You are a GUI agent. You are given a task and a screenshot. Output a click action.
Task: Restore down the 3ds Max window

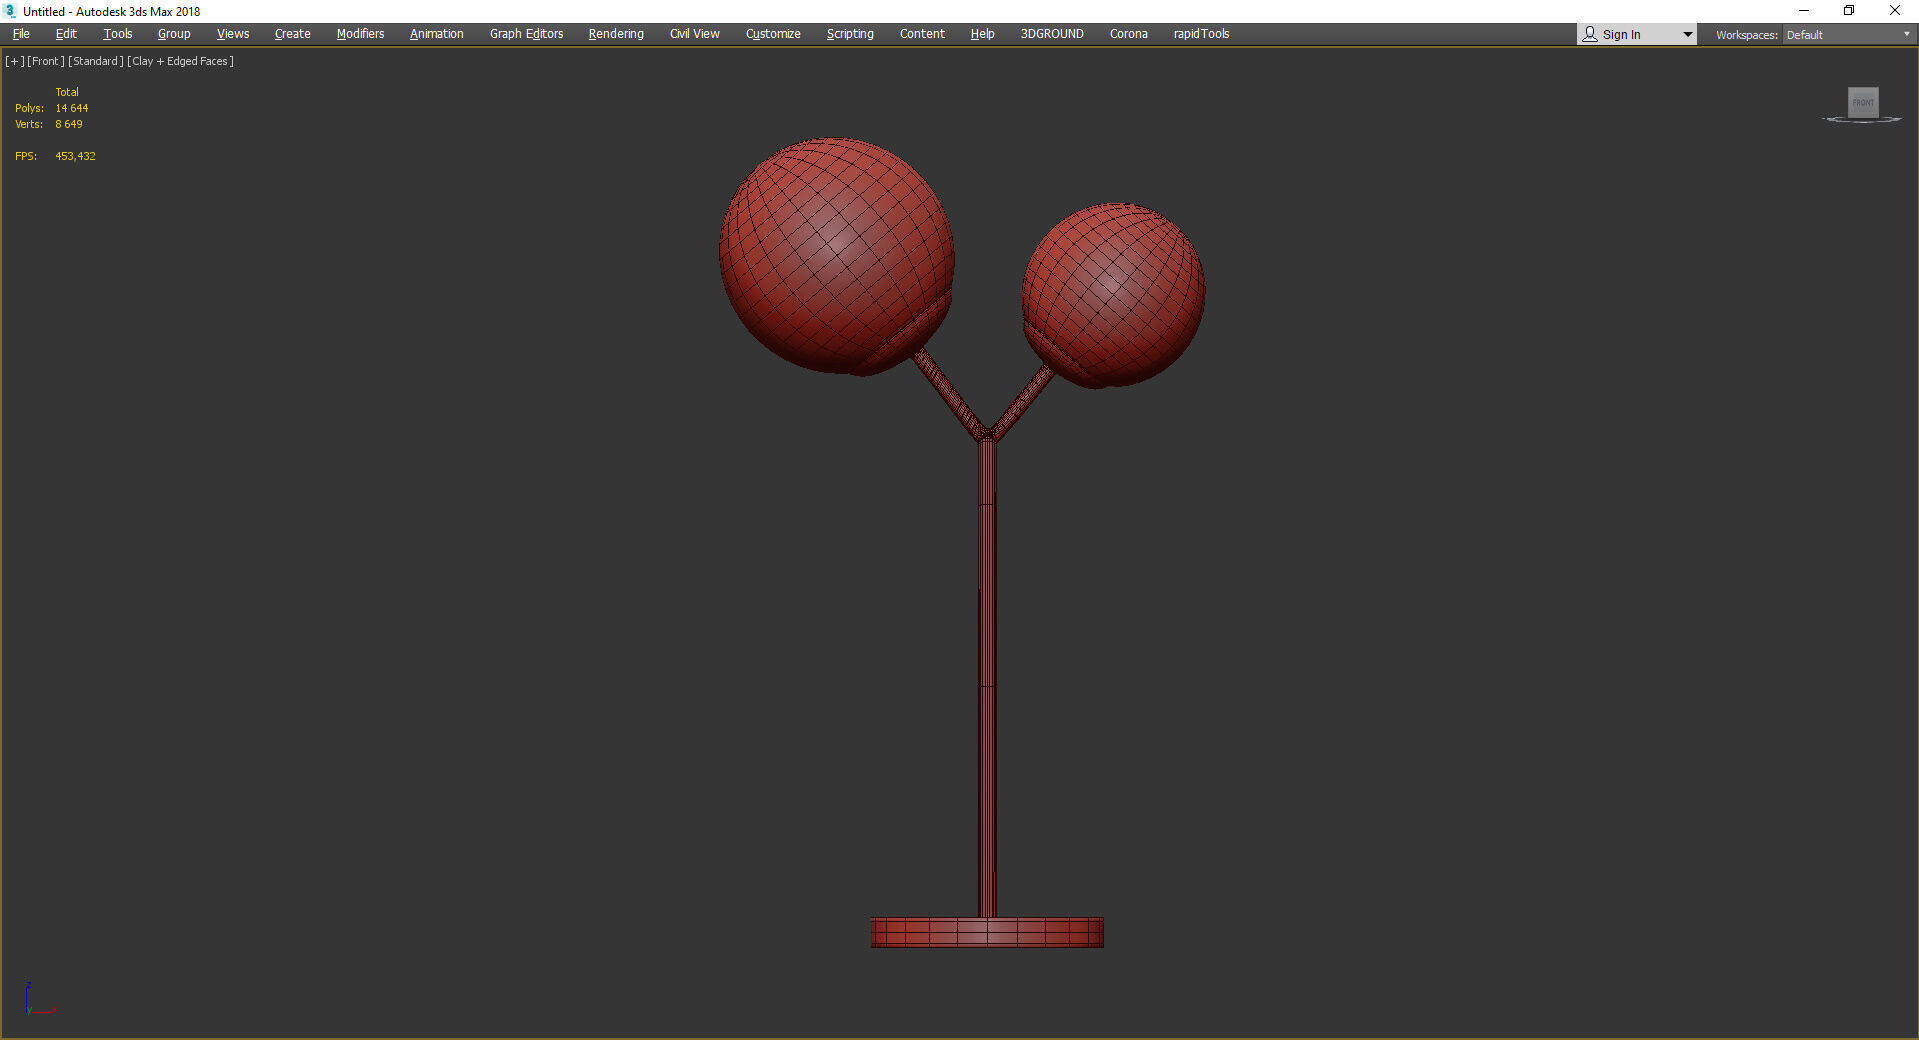(1849, 11)
